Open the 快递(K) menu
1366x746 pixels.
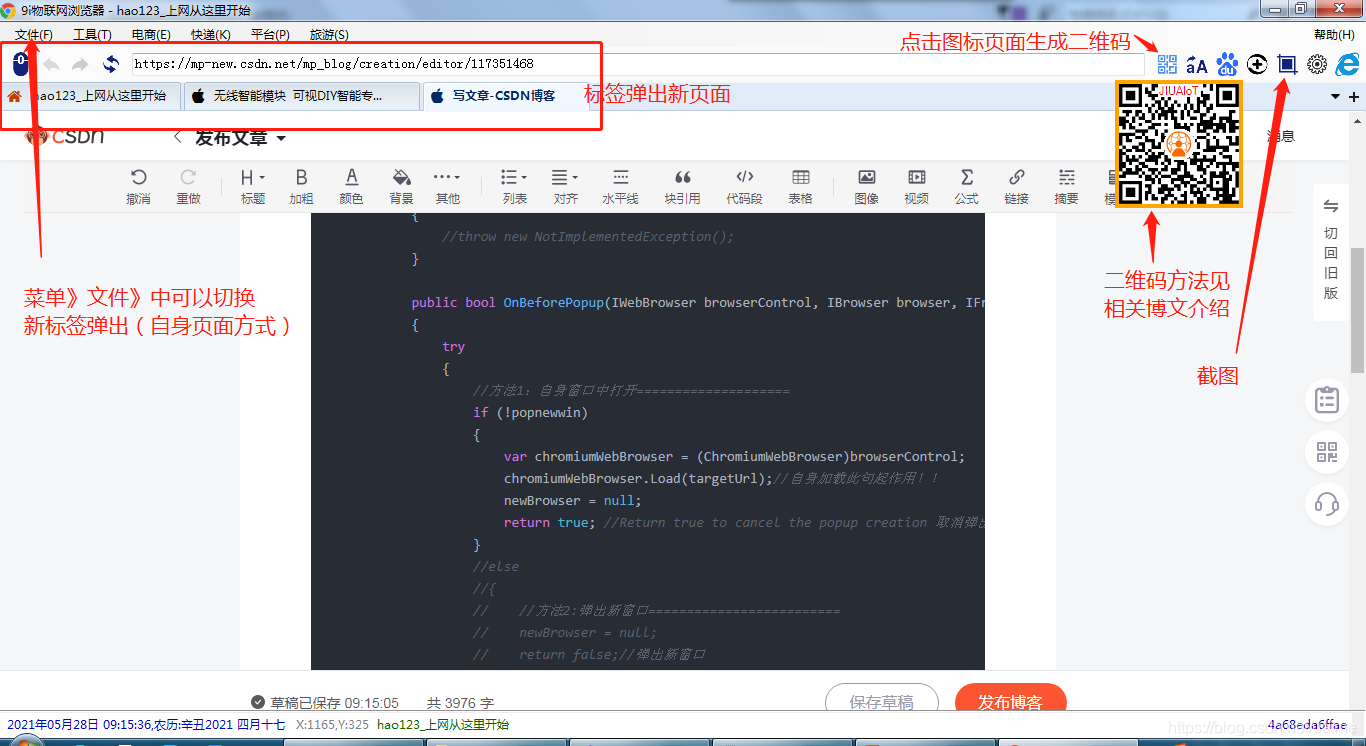pyautogui.click(x=210, y=34)
